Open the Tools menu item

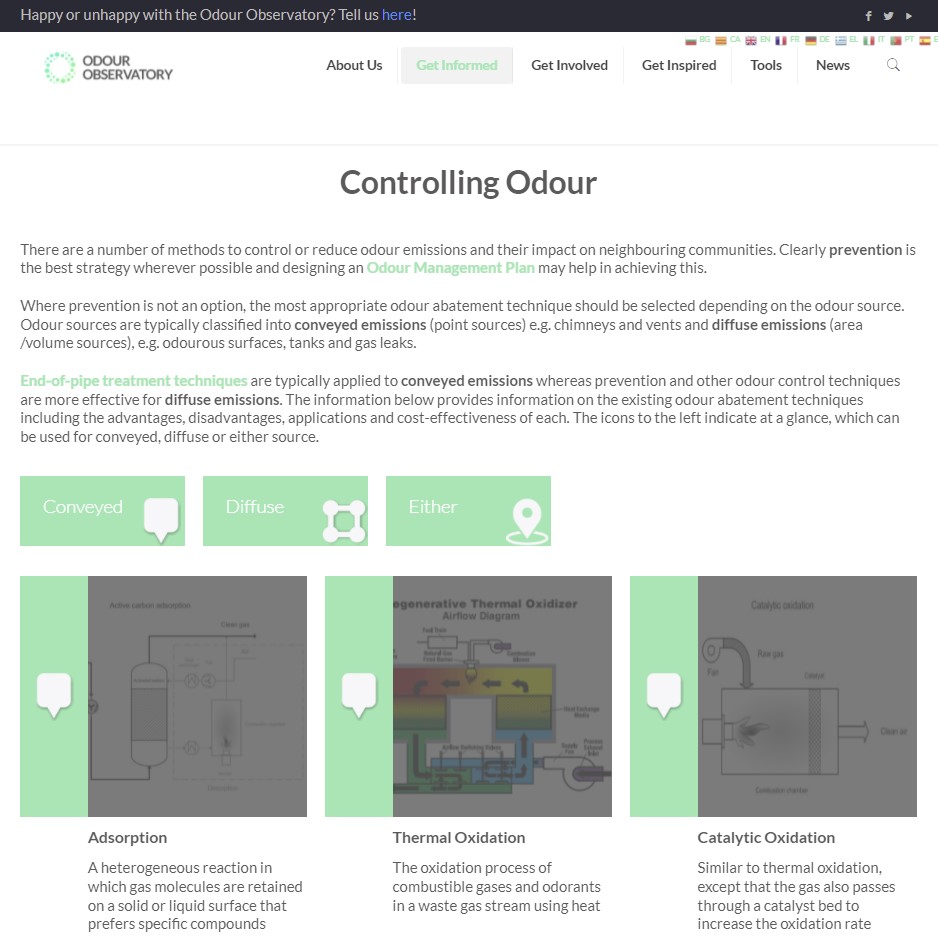tap(766, 65)
